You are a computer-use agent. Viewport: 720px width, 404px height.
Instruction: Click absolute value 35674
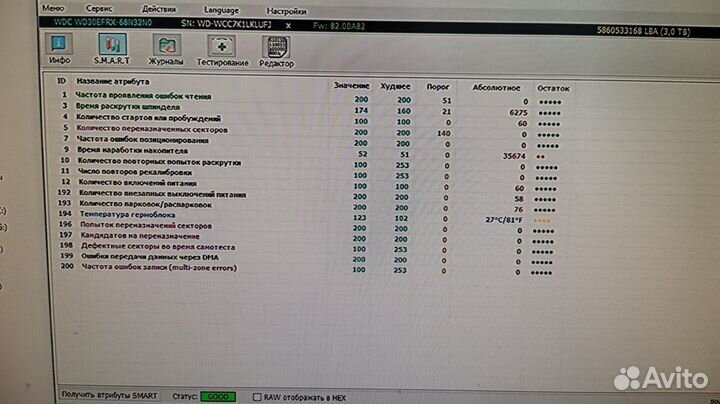514,156
